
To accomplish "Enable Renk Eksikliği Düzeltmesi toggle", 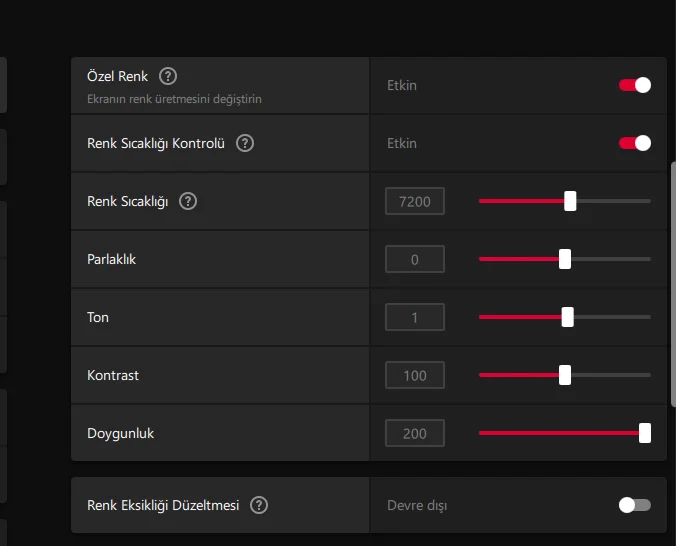I will [635, 505].
